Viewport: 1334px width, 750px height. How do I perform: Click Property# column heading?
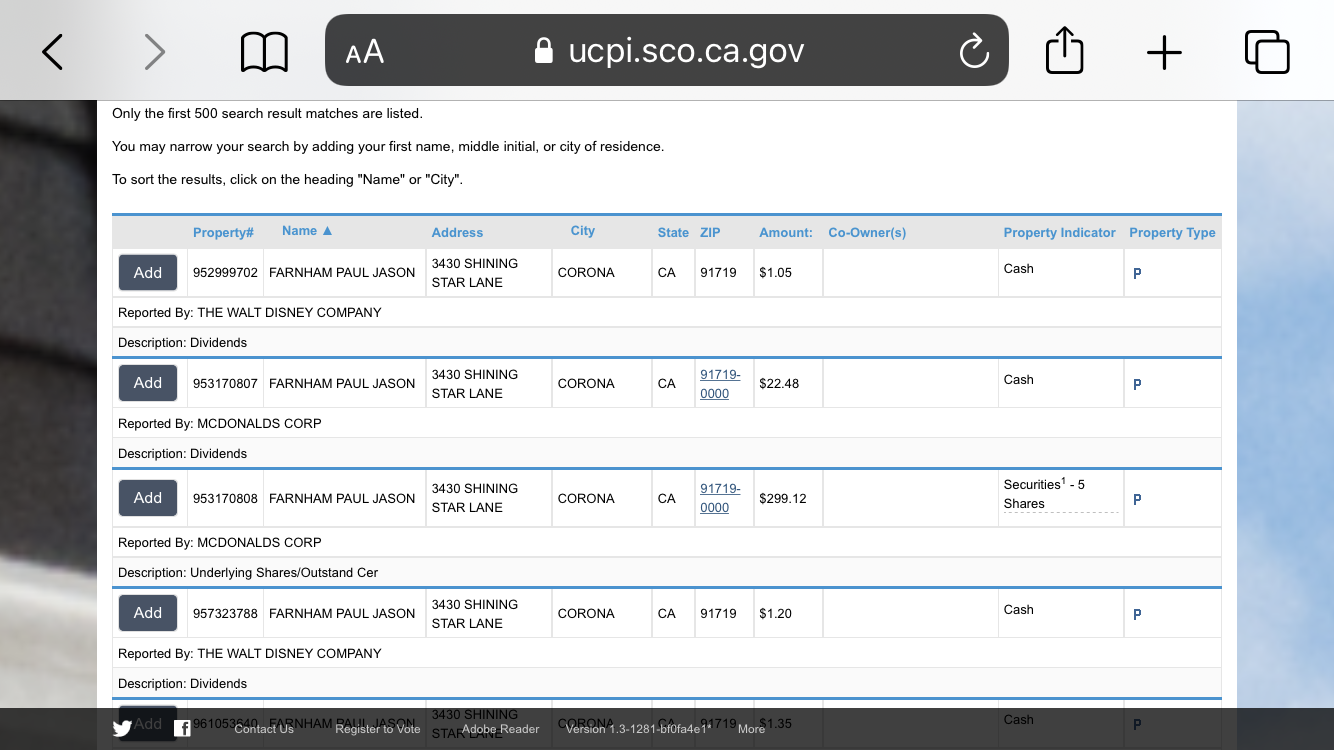[x=223, y=232]
